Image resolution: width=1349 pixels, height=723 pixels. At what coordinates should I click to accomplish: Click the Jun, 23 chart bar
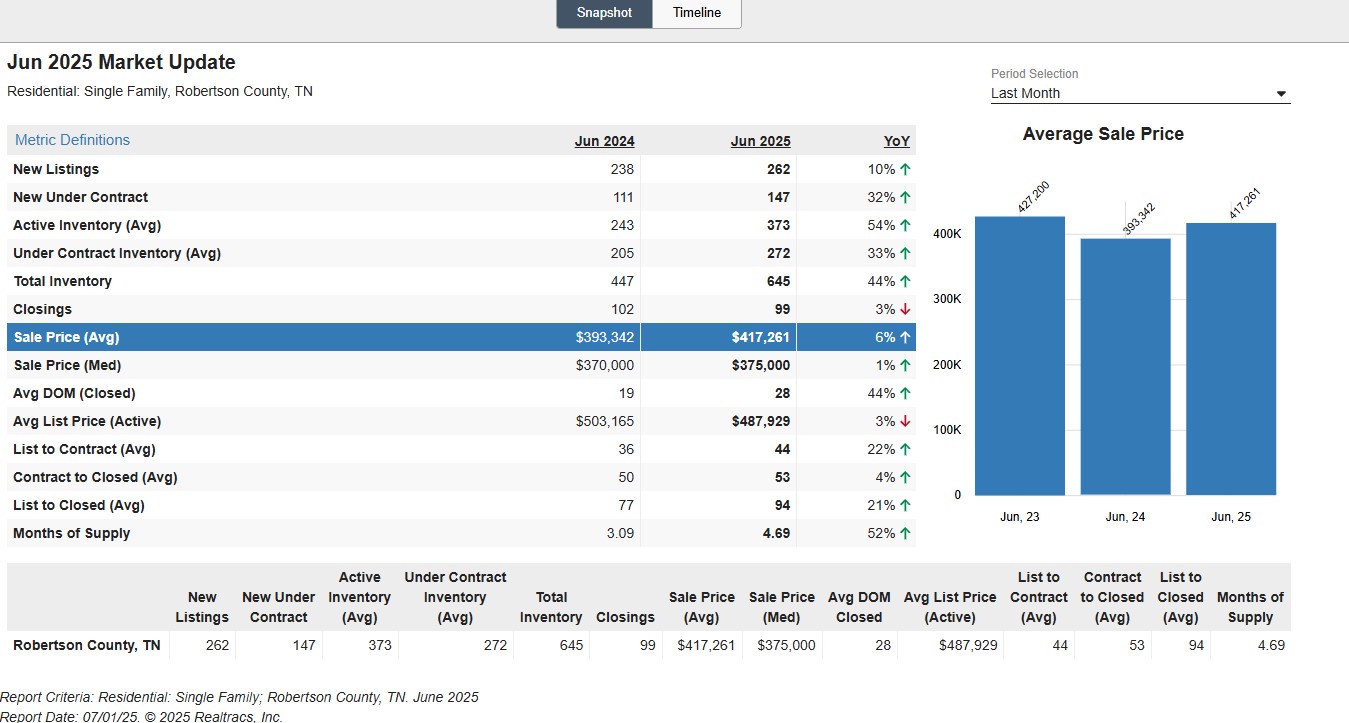pos(1020,355)
